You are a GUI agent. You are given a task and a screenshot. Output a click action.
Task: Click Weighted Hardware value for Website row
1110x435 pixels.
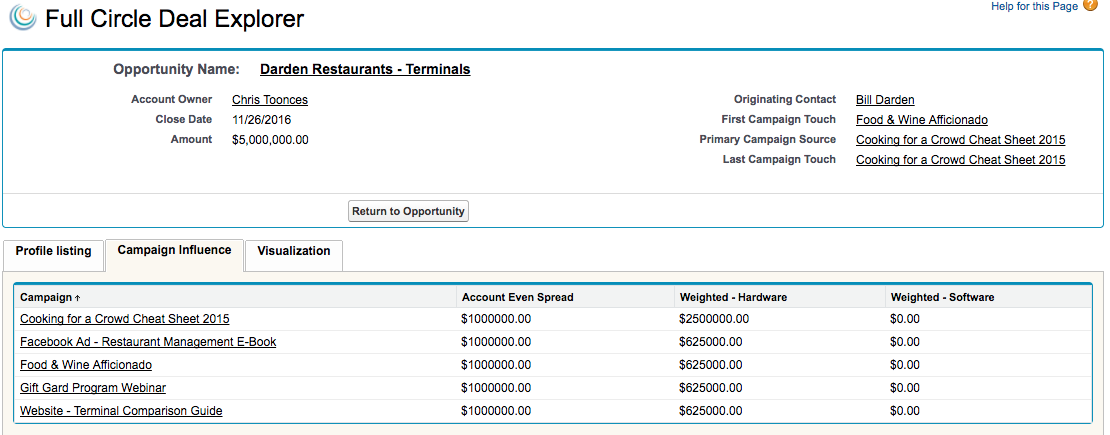(x=711, y=410)
